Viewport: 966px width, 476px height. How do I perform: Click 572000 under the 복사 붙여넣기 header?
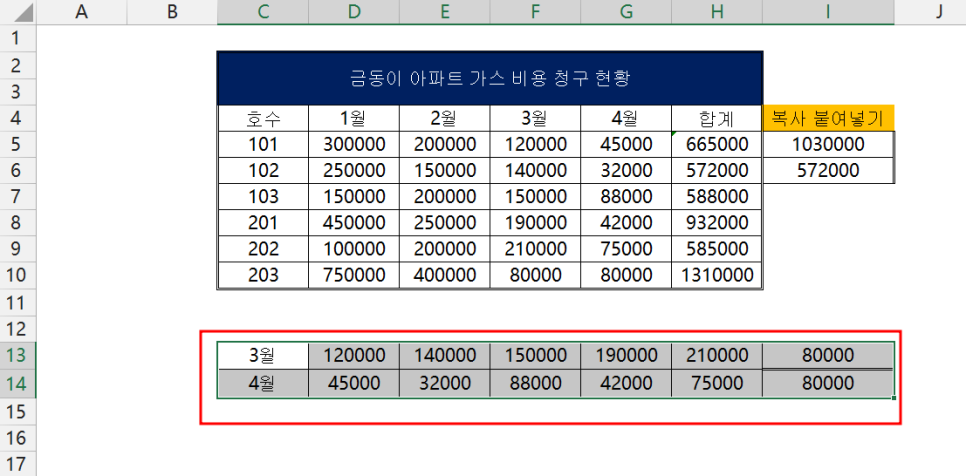pos(828,170)
